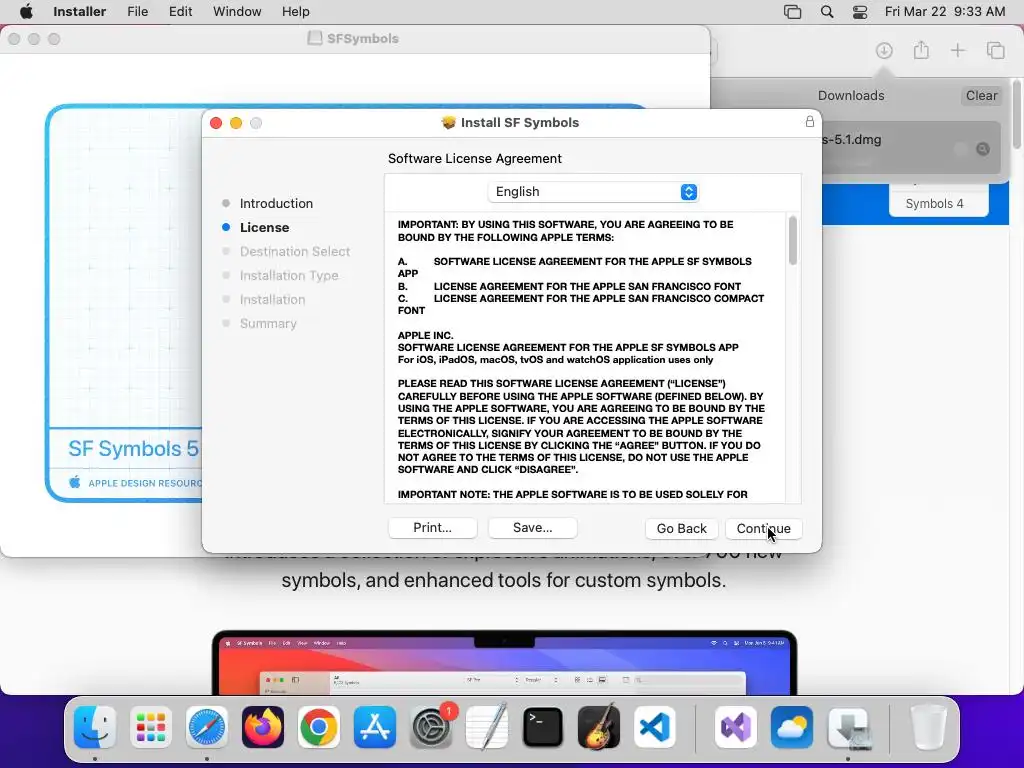The image size is (1024, 768).
Task: Switch to Safari in the Dock
Action: (206, 727)
